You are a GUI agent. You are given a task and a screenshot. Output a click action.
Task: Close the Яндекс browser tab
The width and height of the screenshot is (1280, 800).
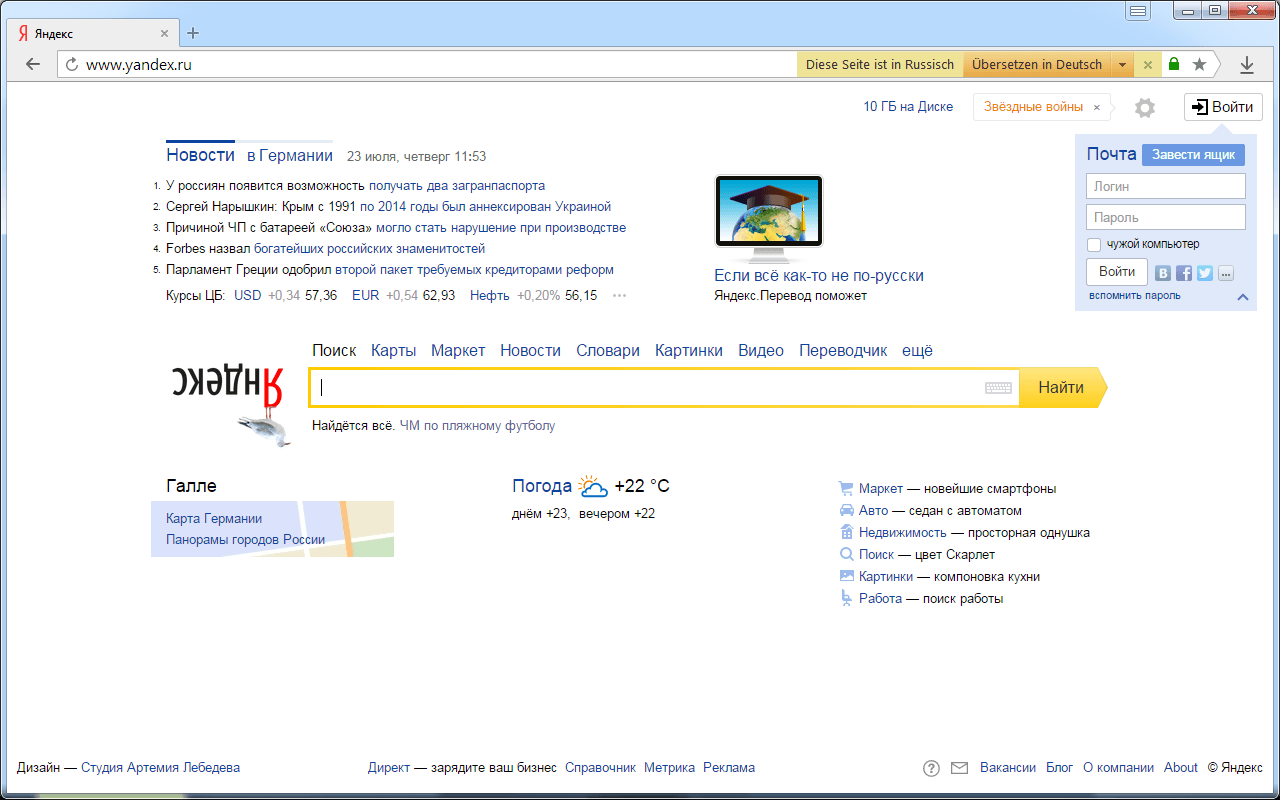[x=164, y=33]
